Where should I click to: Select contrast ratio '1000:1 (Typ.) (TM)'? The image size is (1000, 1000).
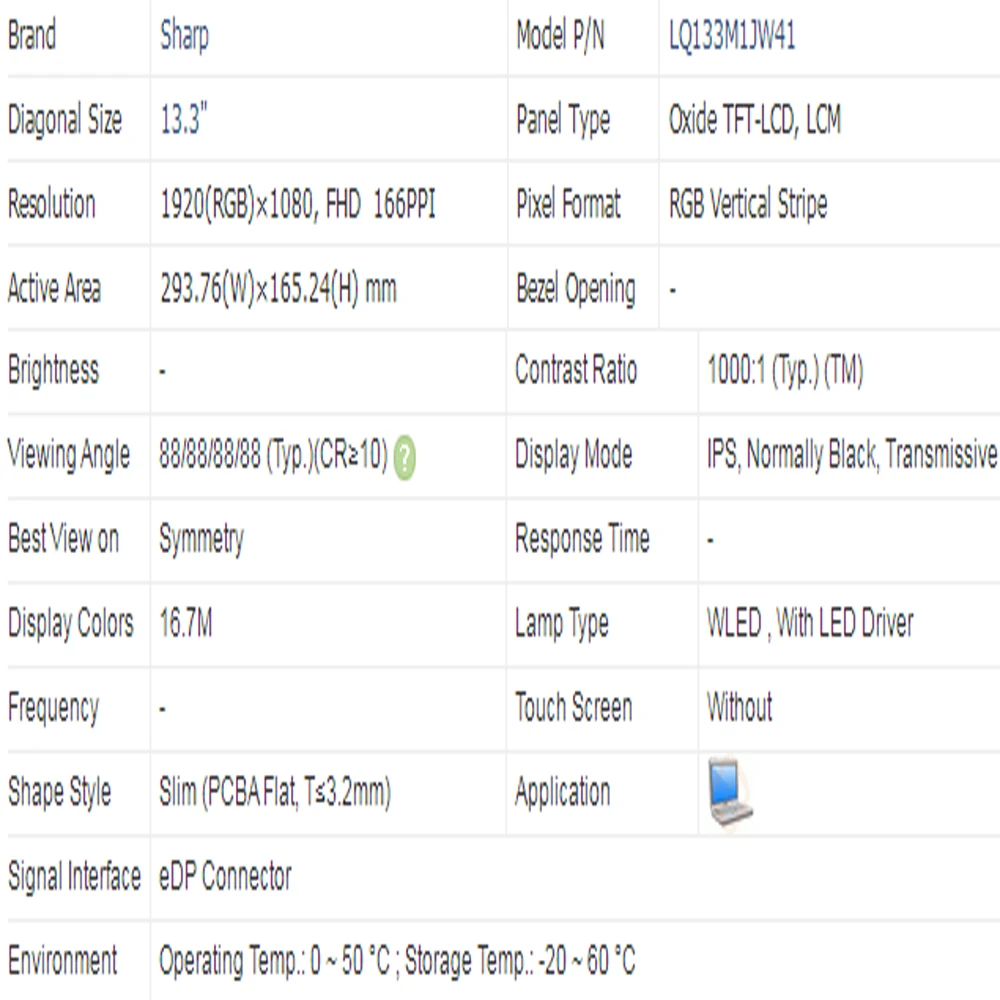point(785,370)
